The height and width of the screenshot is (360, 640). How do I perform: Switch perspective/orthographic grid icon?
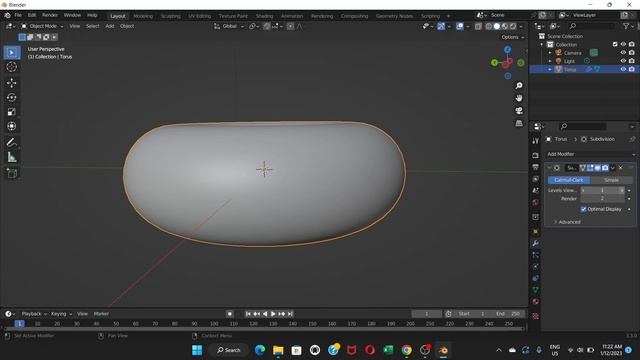pos(519,123)
